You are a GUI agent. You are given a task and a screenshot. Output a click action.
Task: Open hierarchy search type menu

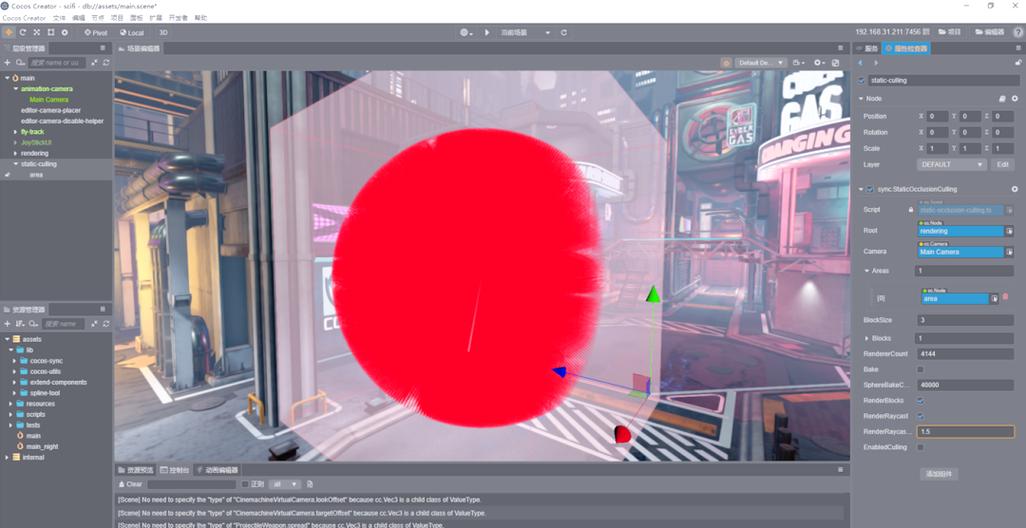click(x=21, y=62)
